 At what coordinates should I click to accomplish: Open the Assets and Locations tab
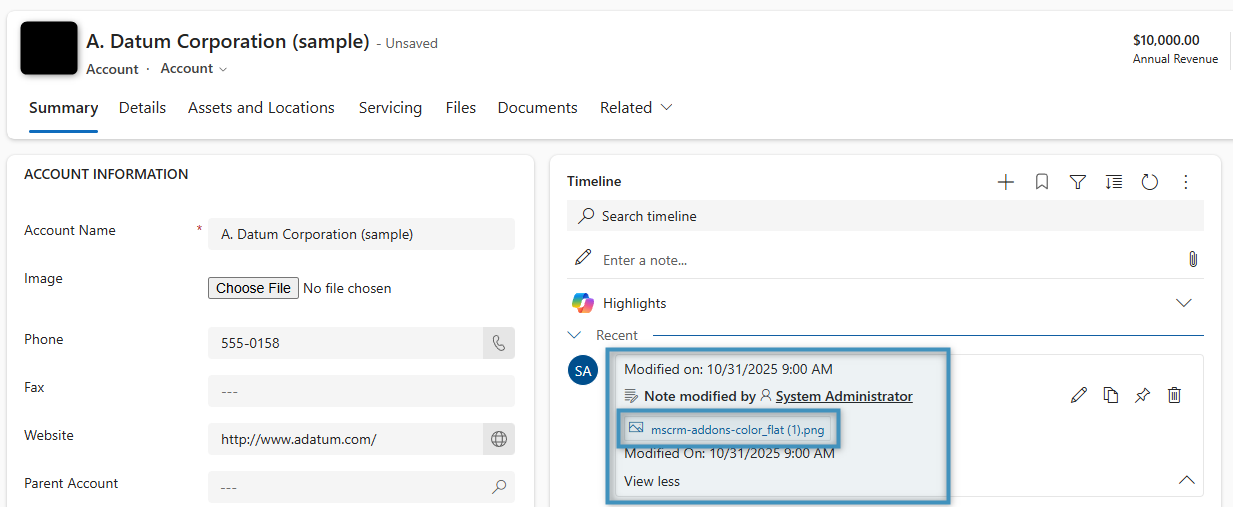click(x=261, y=108)
